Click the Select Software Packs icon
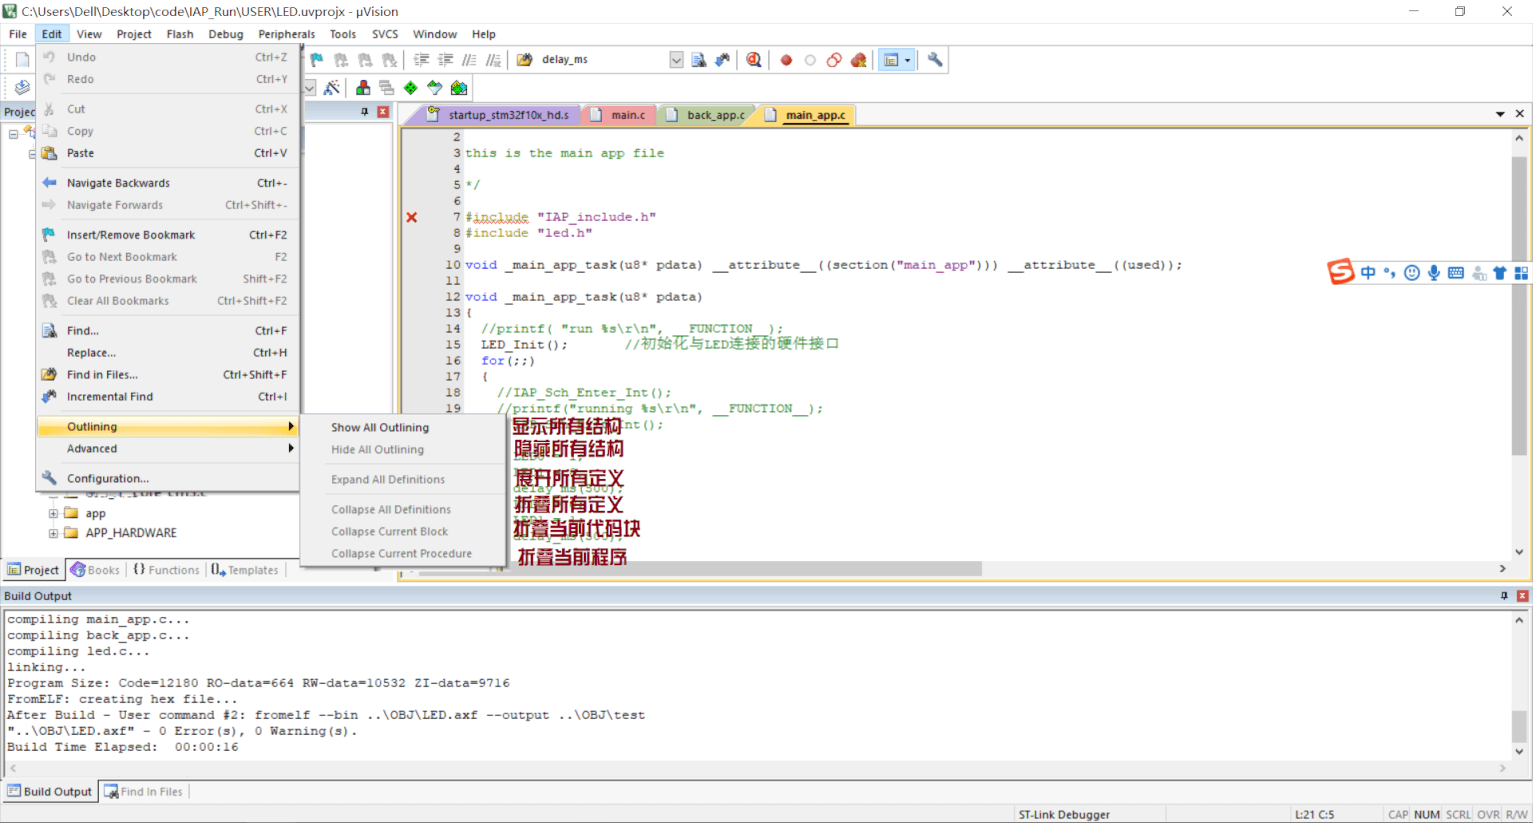This screenshot has height=830, width=1536. click(434, 88)
